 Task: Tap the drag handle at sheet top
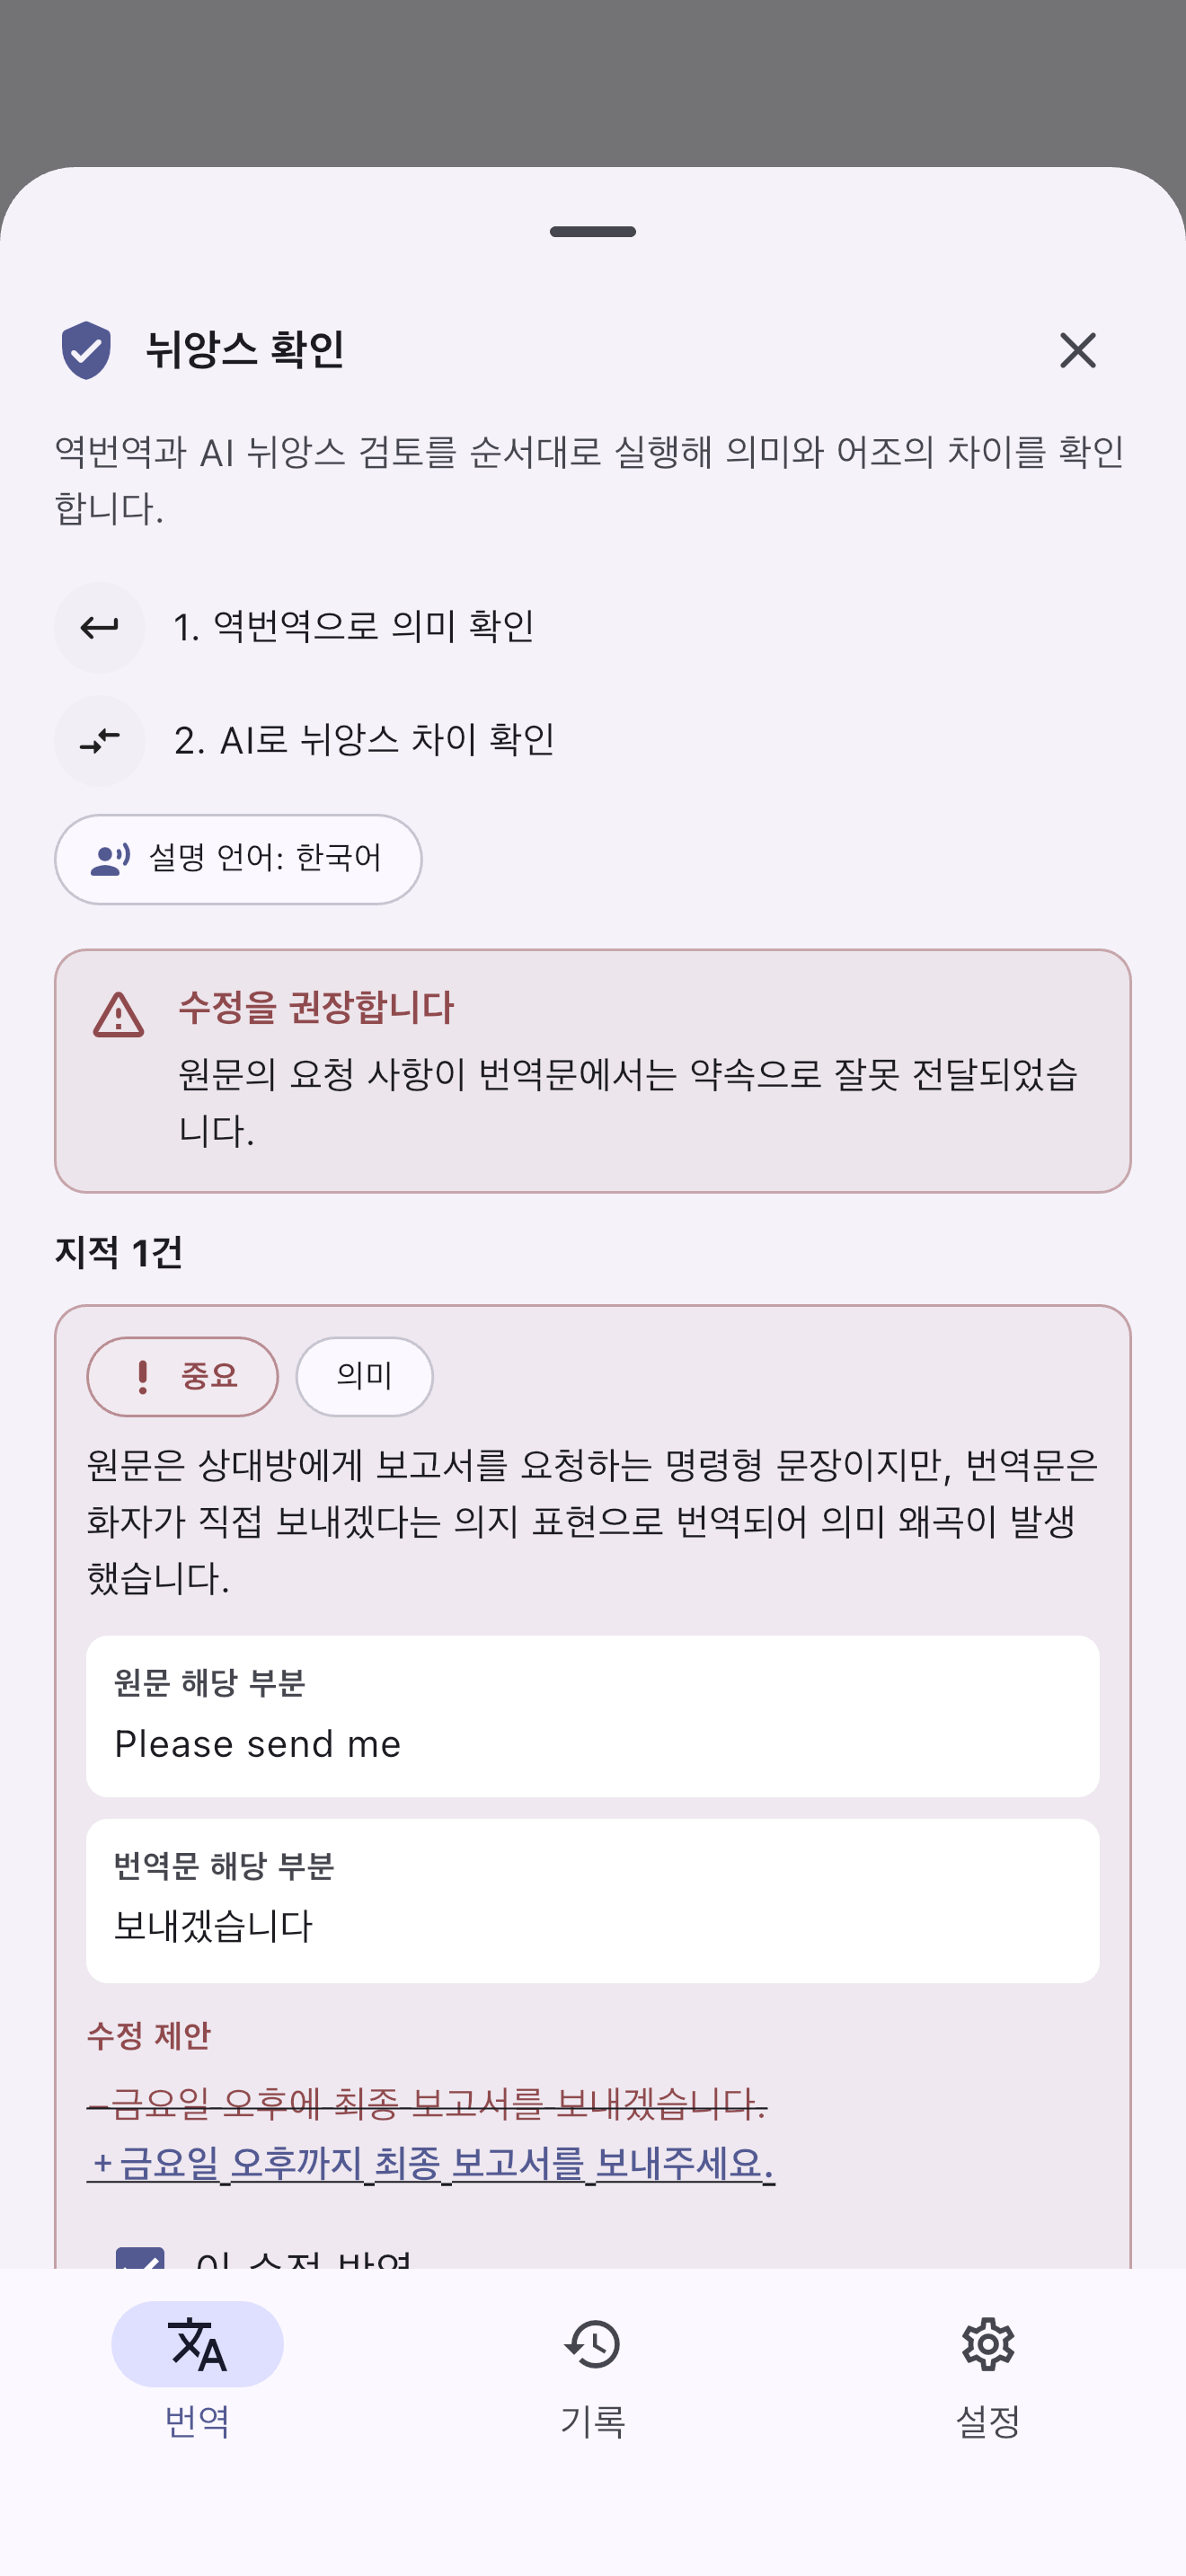(593, 231)
